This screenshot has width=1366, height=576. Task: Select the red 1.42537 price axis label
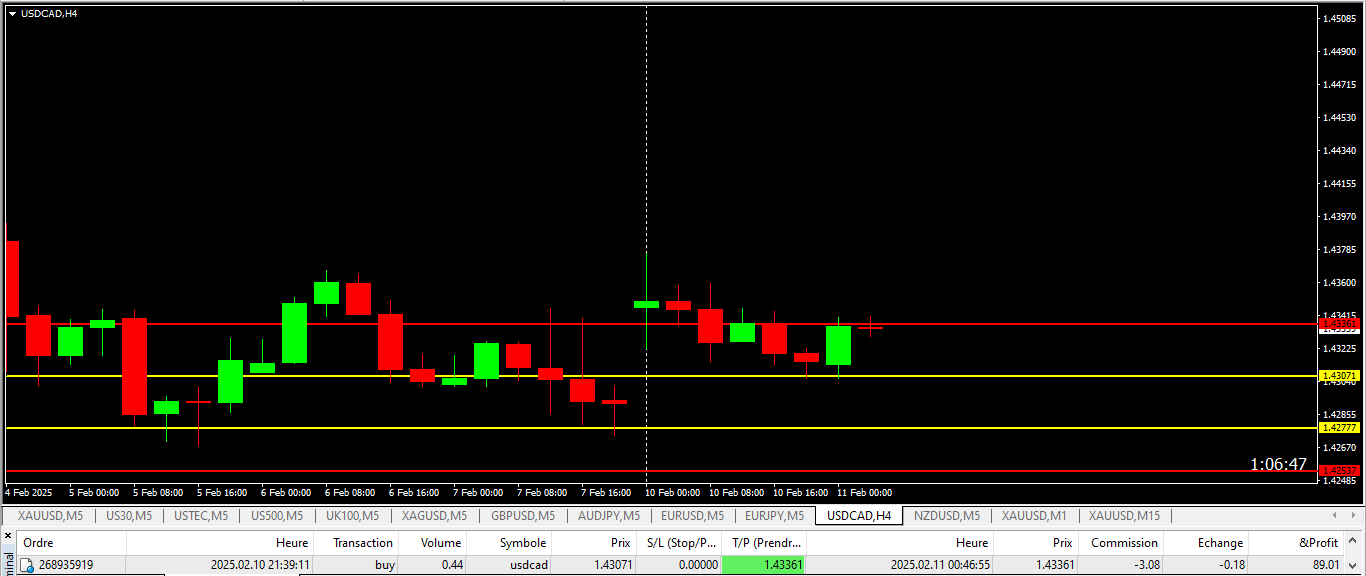pos(1339,470)
